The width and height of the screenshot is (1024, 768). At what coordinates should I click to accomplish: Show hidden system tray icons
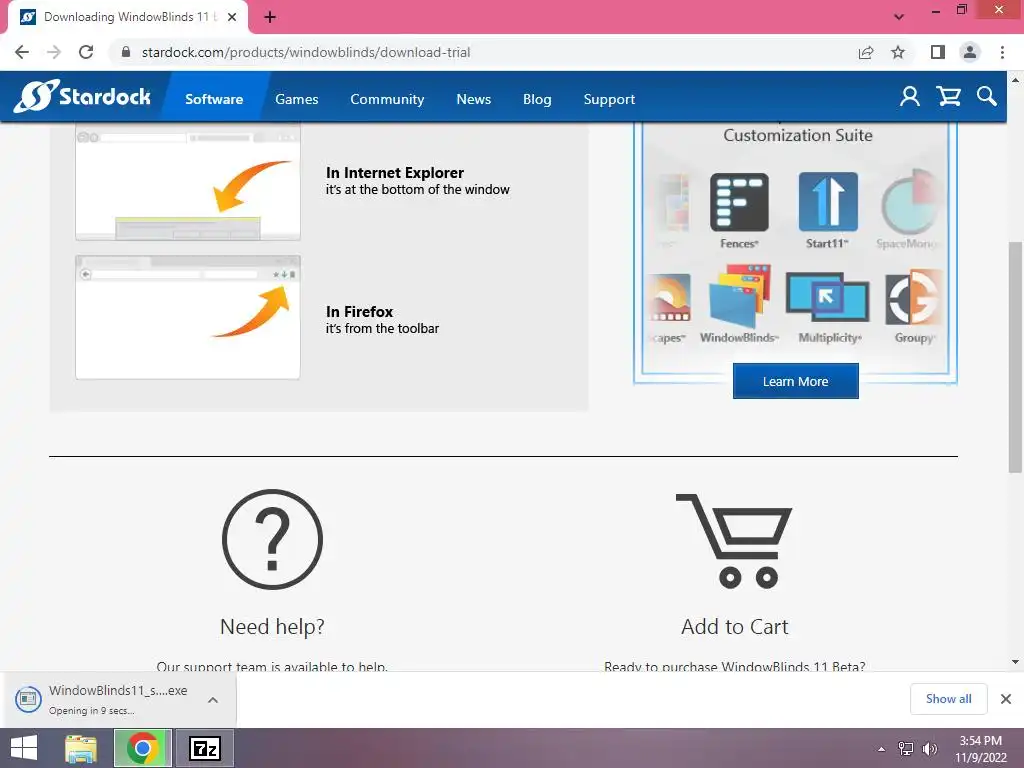[x=882, y=749]
